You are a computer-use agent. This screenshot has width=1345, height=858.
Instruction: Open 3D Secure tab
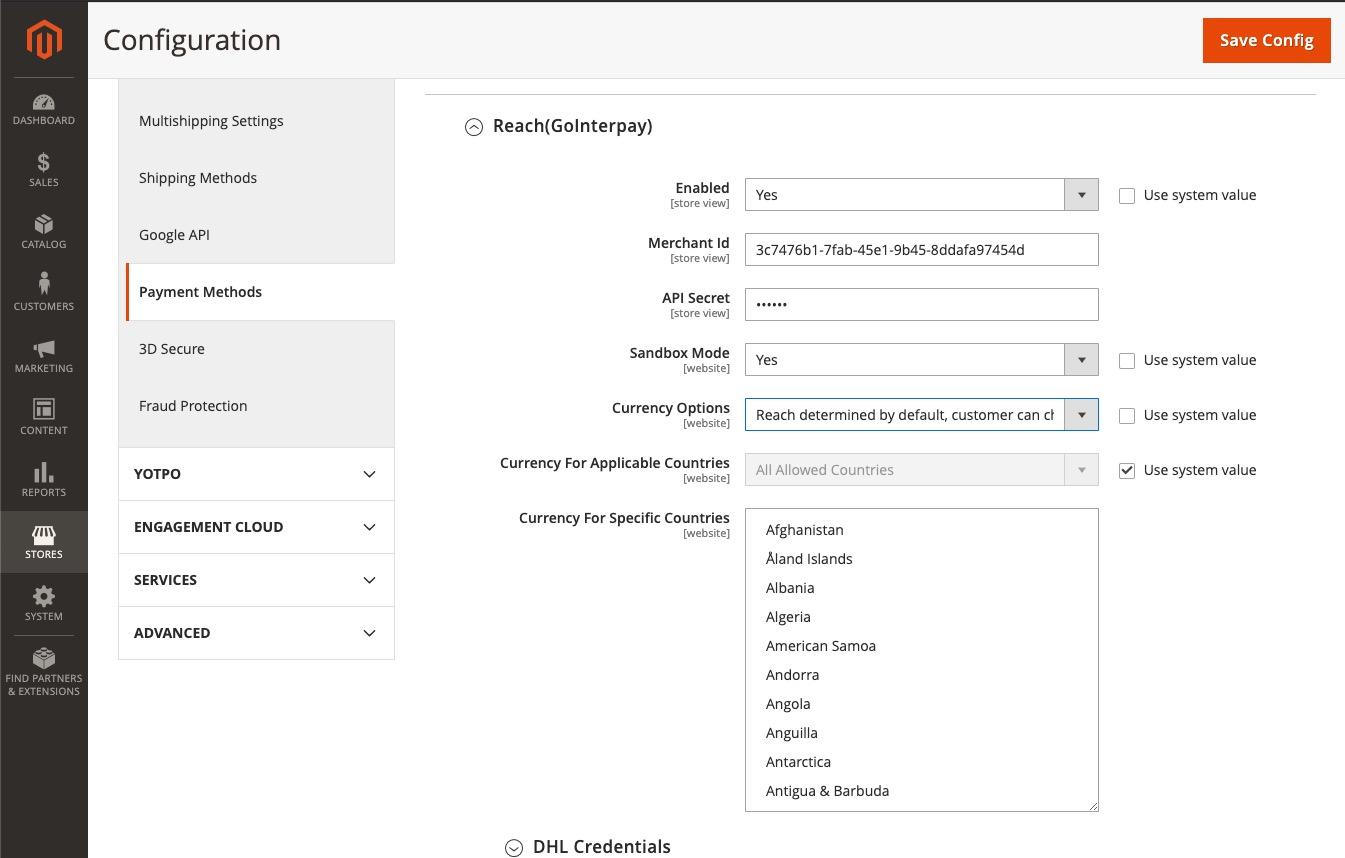(x=256, y=349)
